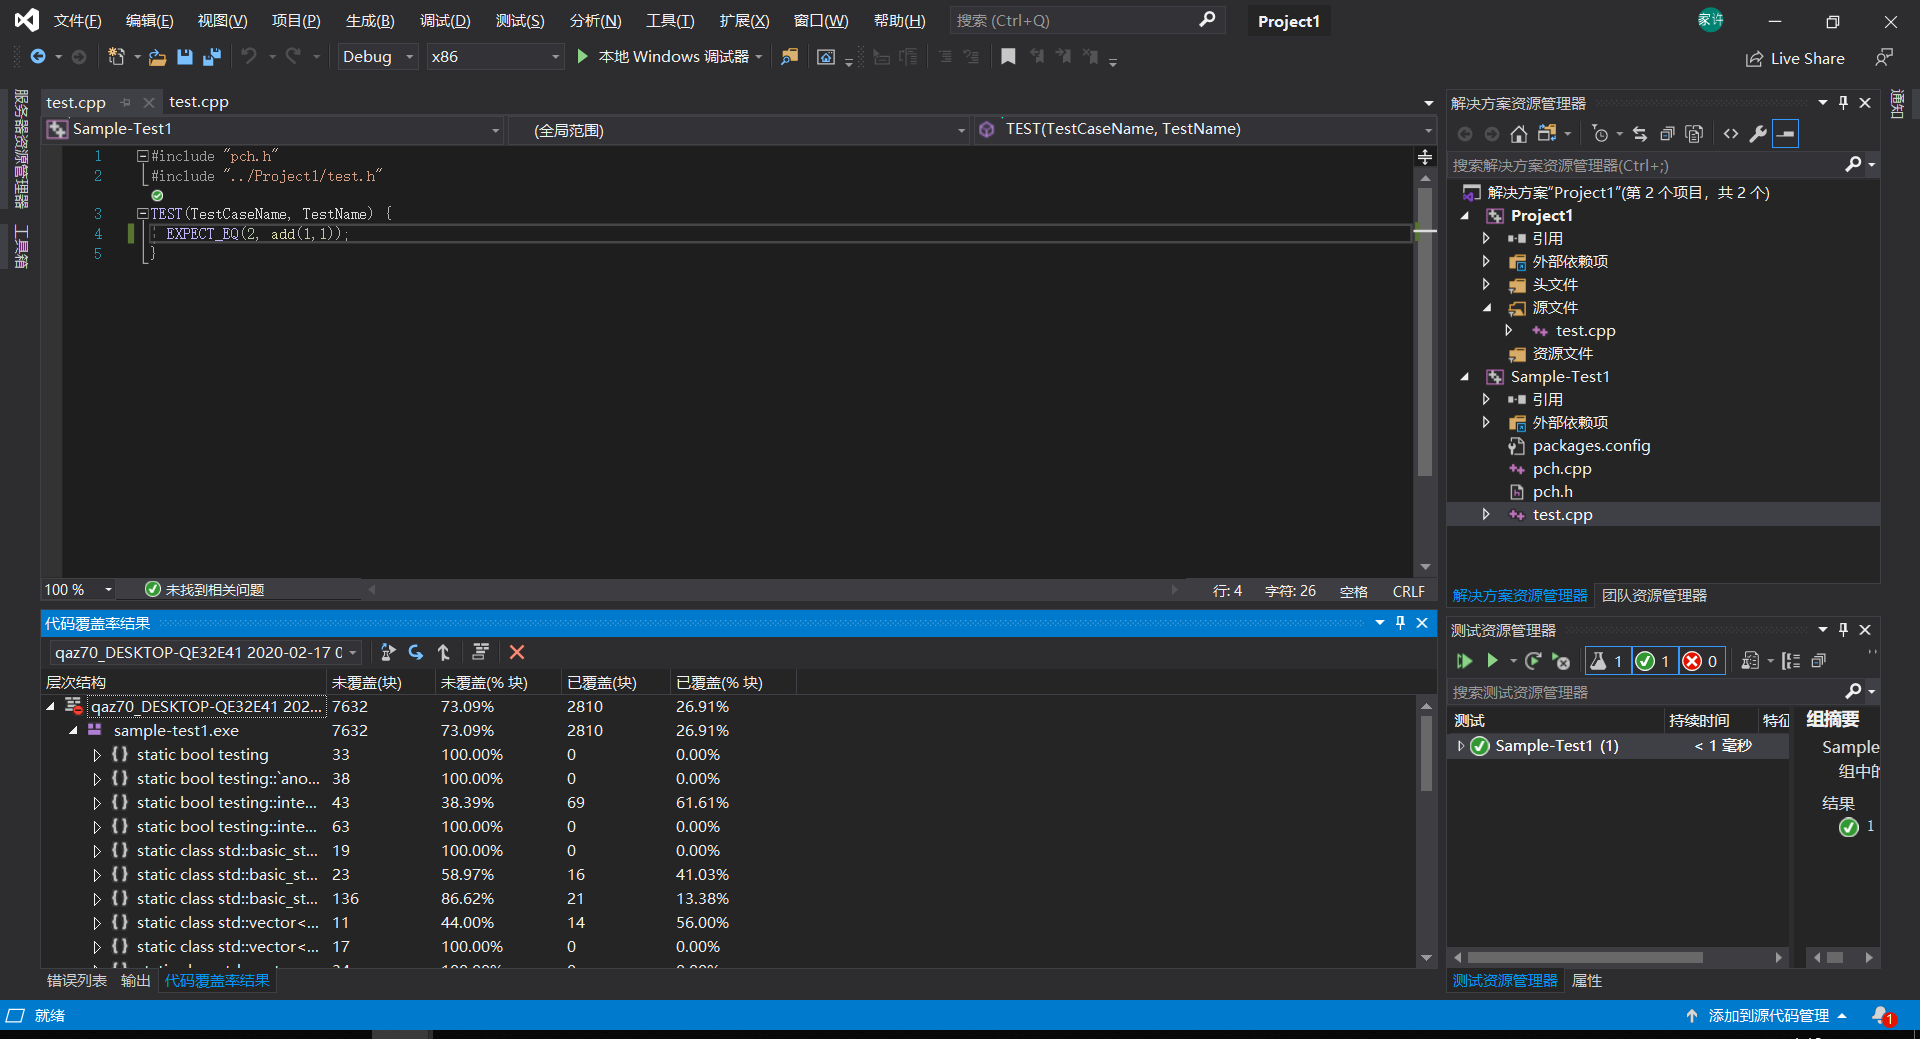The height and width of the screenshot is (1039, 1920).
Task: Run All Tests in Test Explorer
Action: point(1465,661)
